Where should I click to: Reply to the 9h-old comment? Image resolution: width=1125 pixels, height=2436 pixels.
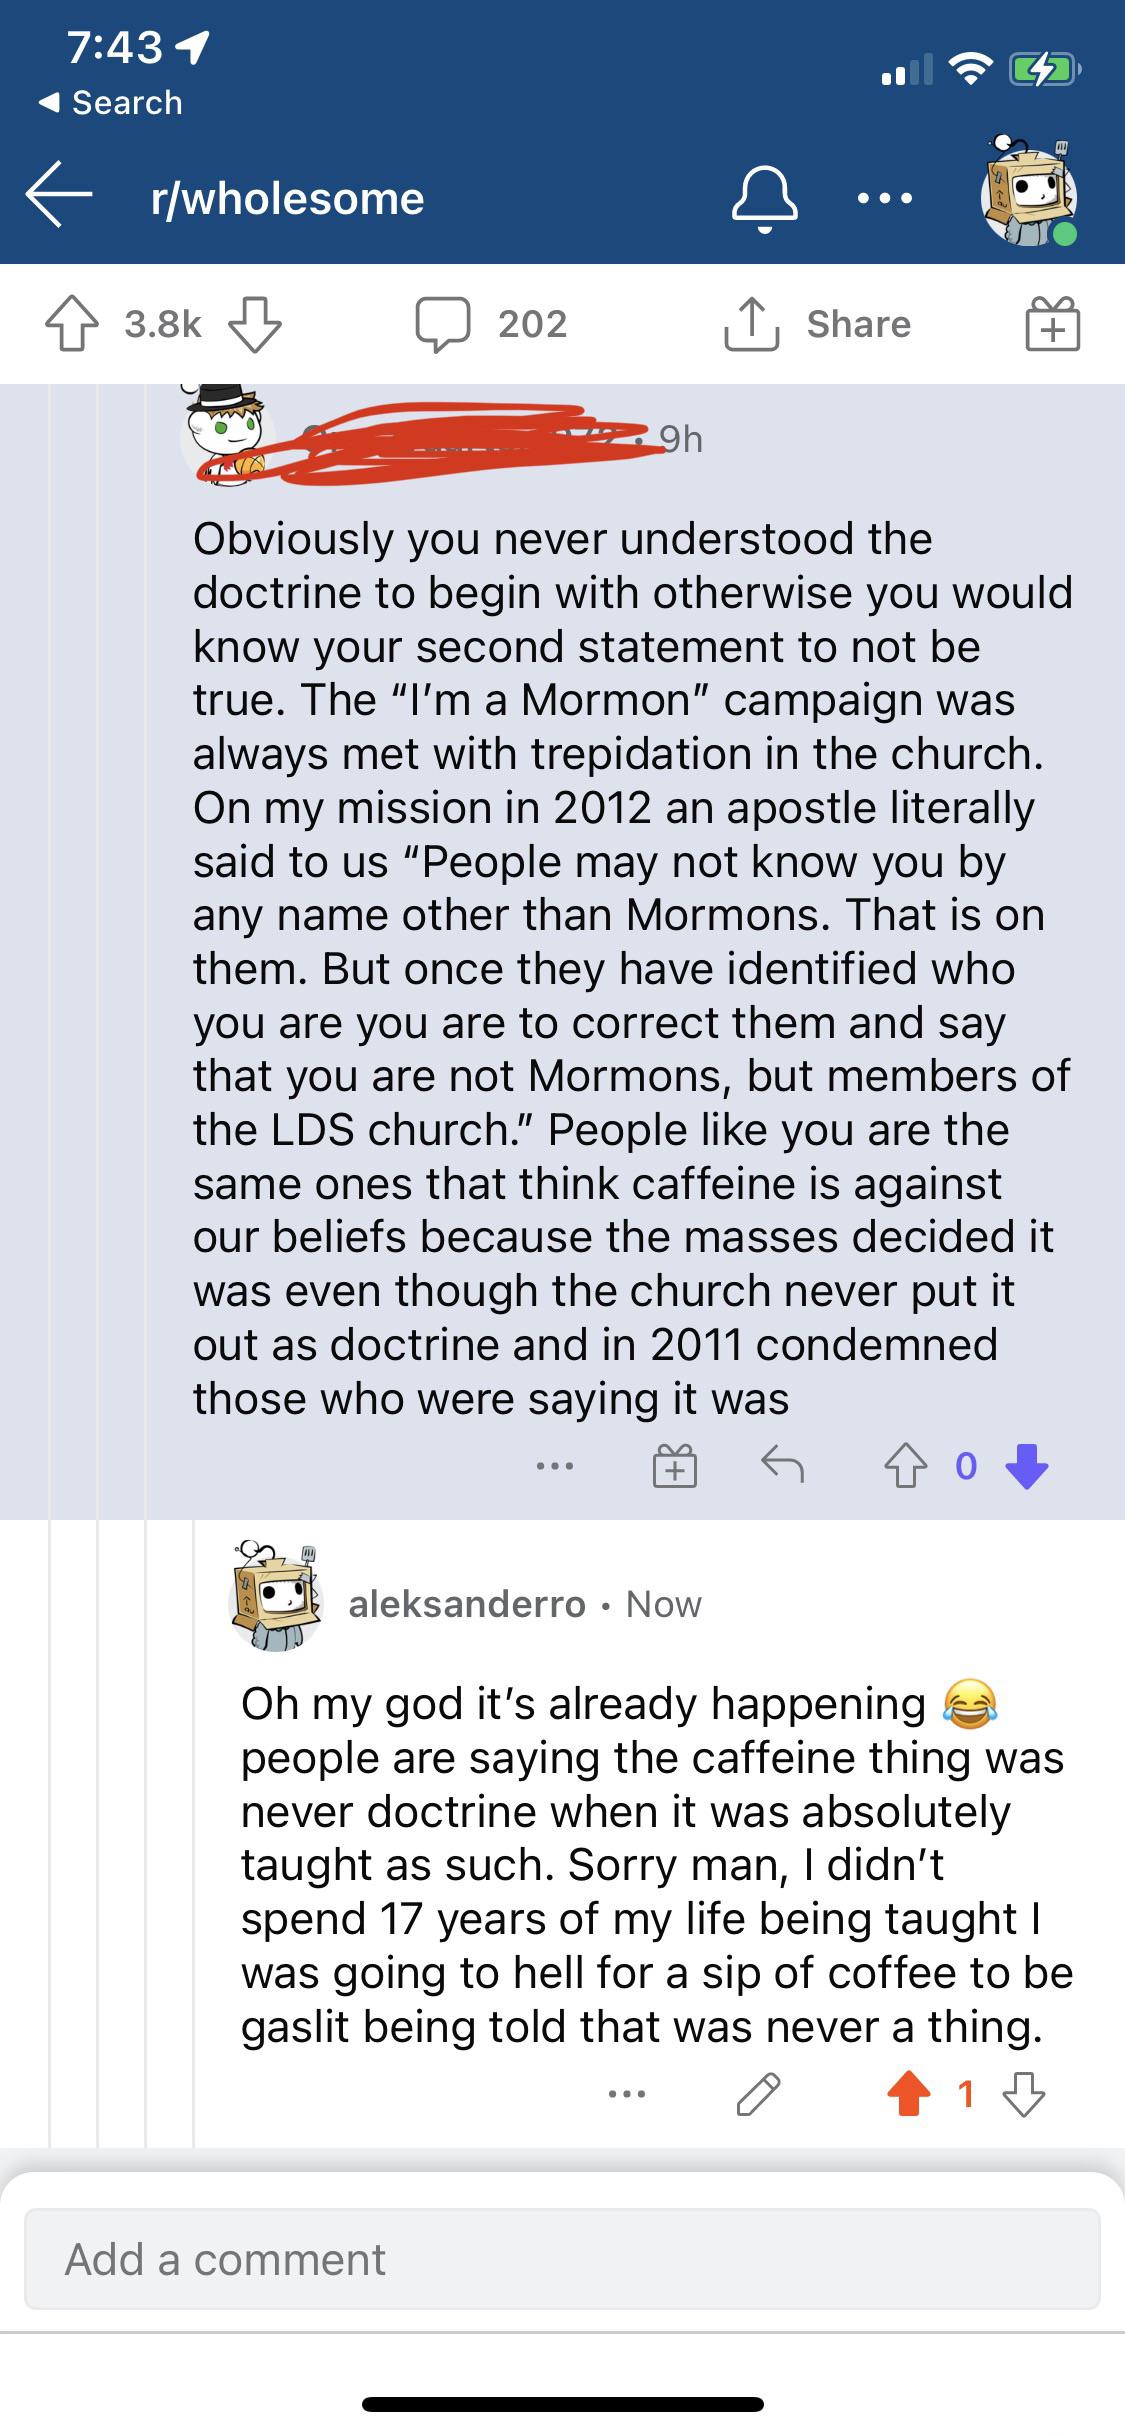[782, 1467]
